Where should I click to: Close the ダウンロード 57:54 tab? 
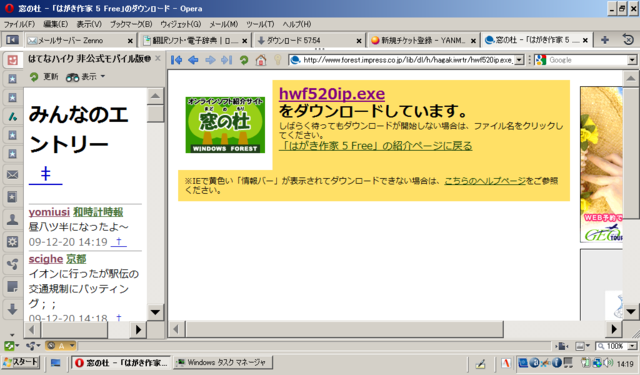point(359,41)
